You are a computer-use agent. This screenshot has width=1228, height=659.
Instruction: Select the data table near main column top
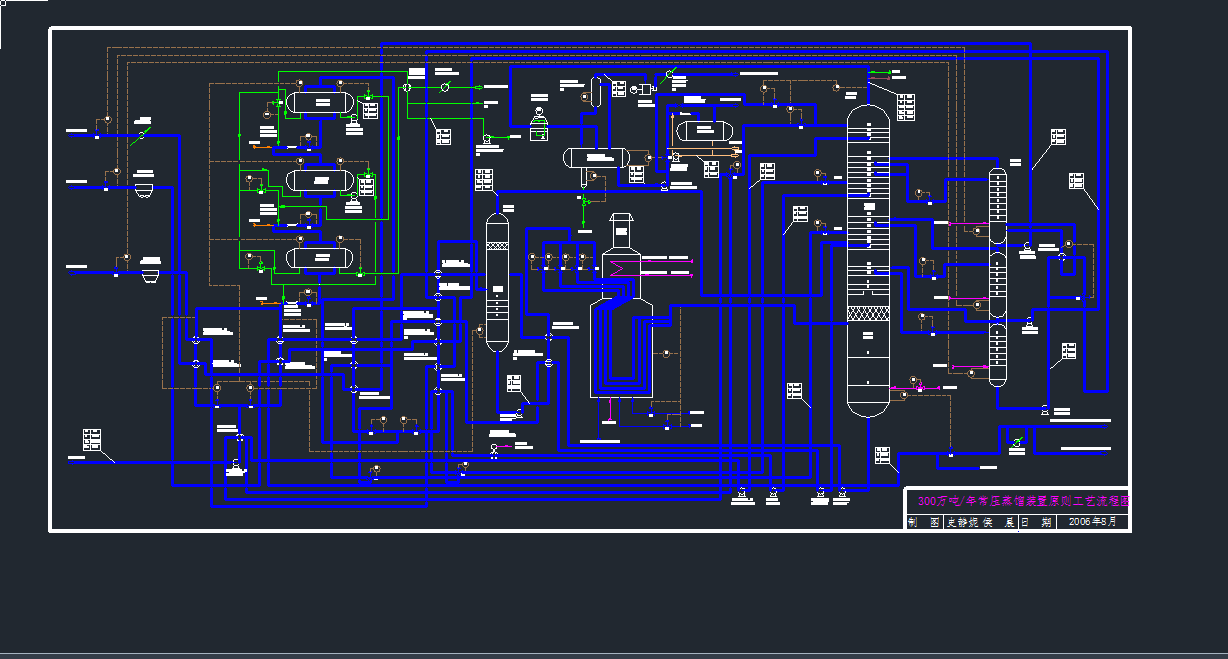pos(906,106)
